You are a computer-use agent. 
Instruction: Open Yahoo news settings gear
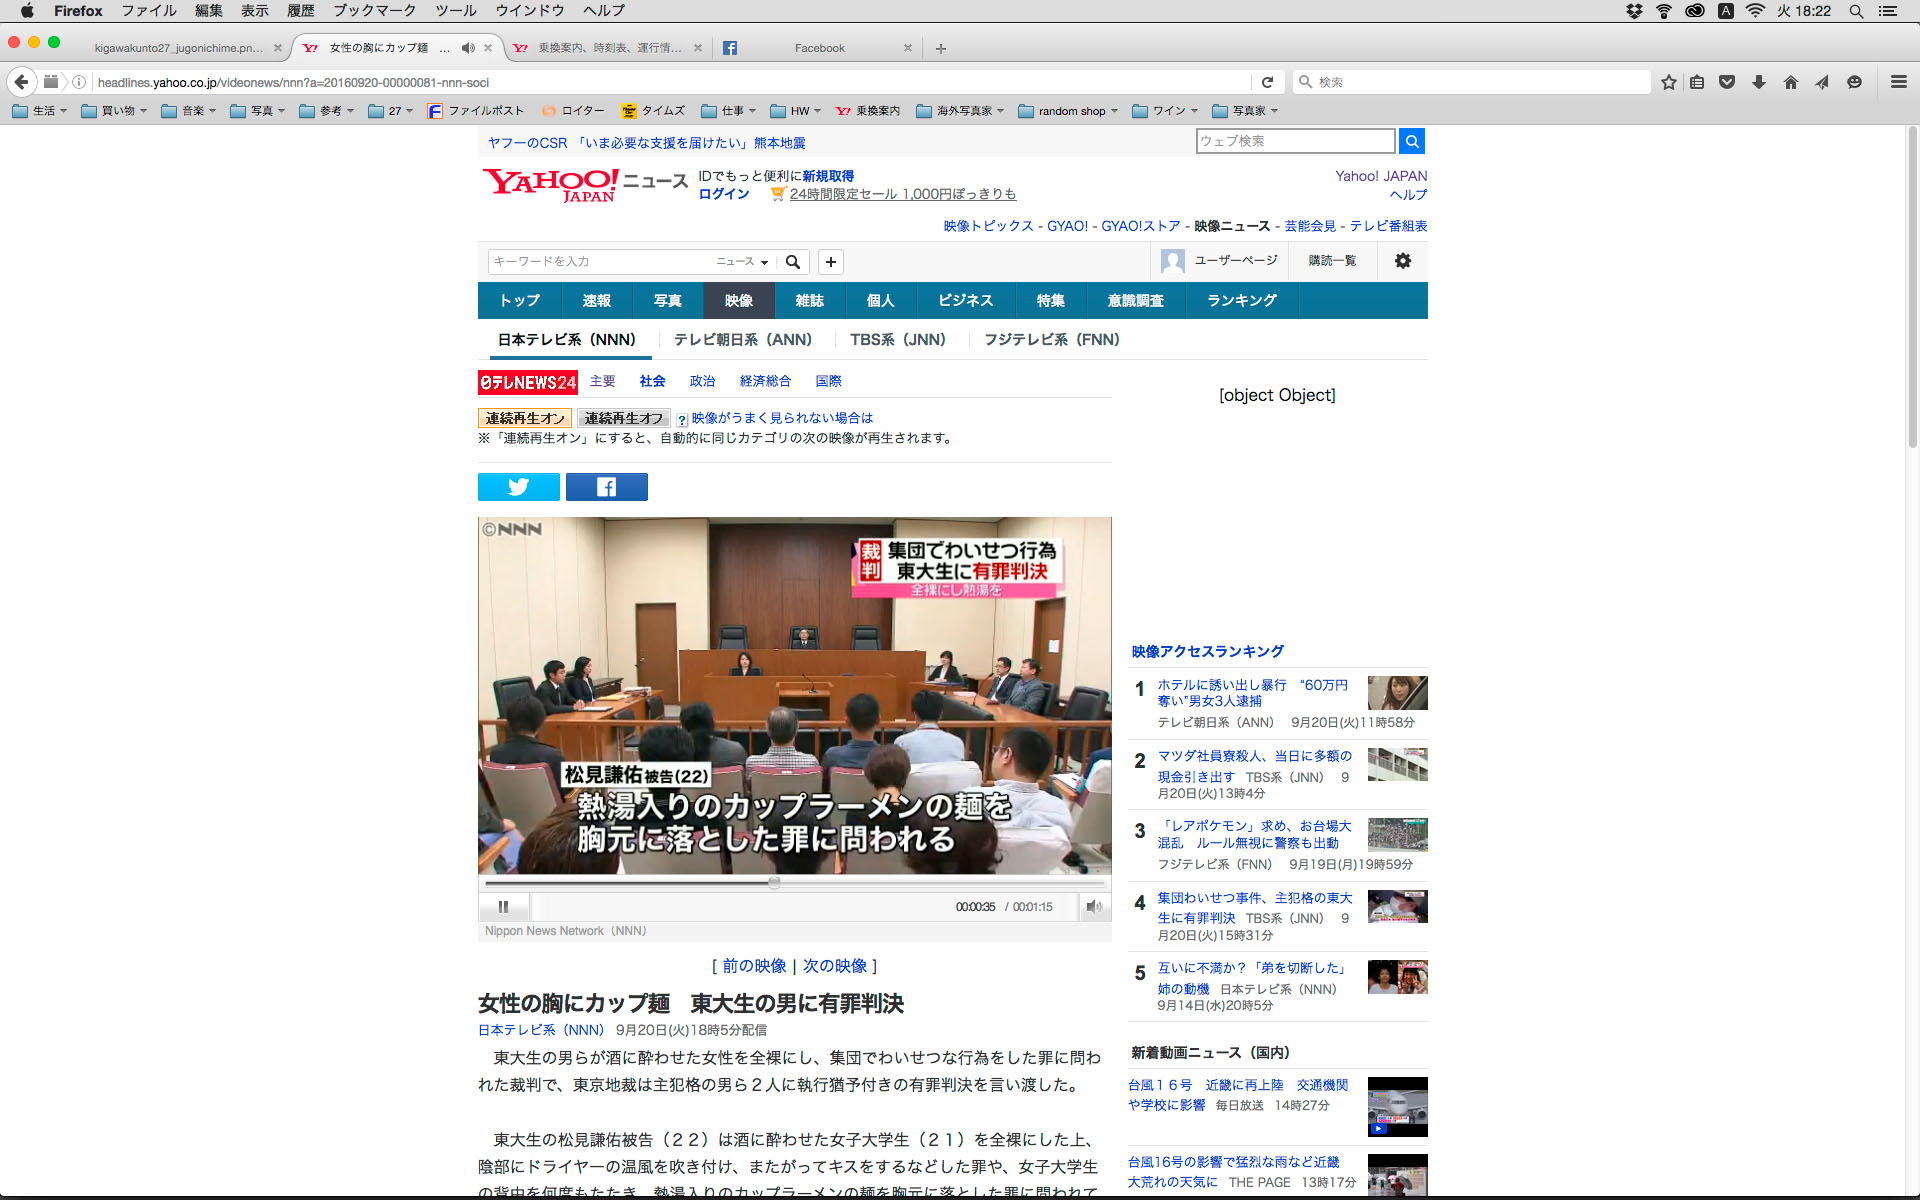(x=1402, y=261)
